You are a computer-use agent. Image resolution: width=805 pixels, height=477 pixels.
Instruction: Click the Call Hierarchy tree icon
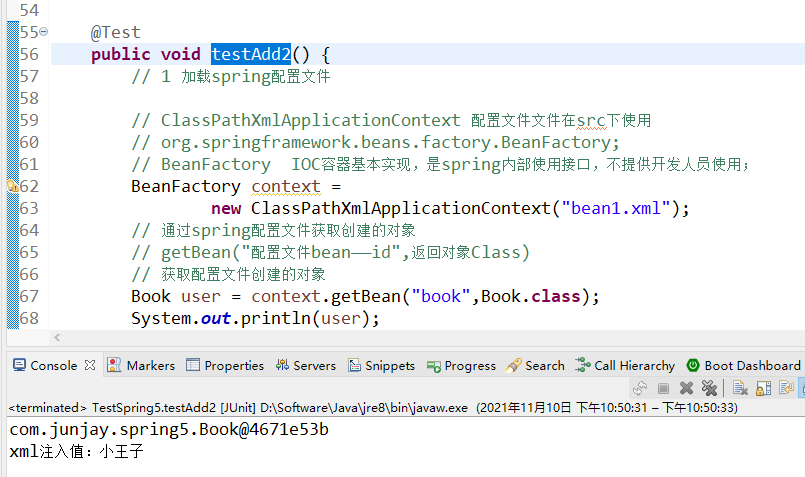click(x=583, y=365)
